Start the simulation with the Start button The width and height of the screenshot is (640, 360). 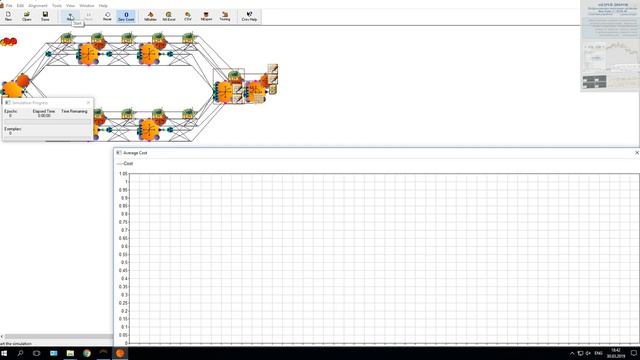pos(70,16)
